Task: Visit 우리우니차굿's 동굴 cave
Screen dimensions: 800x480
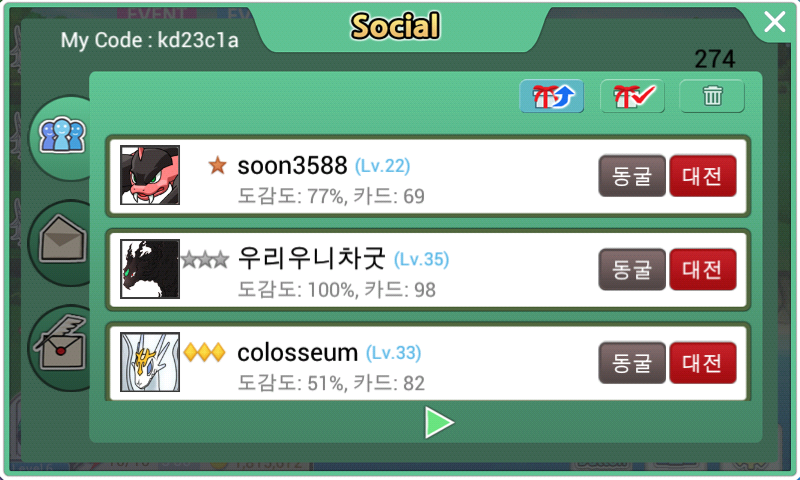Action: point(632,269)
